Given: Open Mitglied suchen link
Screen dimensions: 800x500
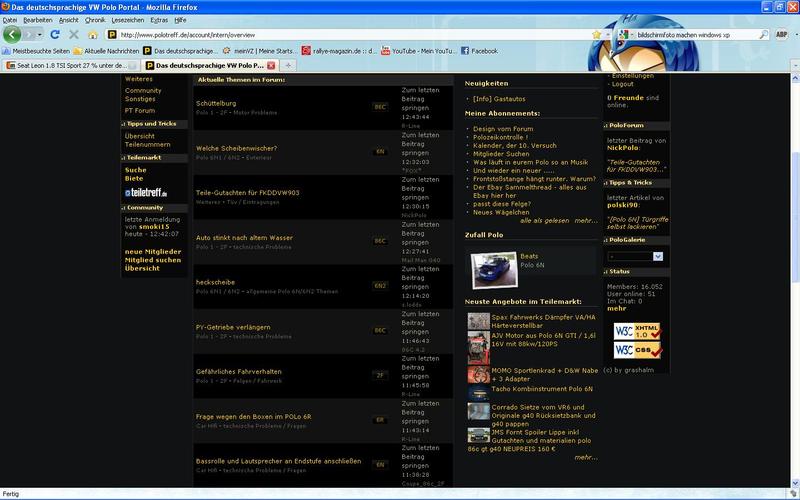Looking at the screenshot, I should point(153,260).
